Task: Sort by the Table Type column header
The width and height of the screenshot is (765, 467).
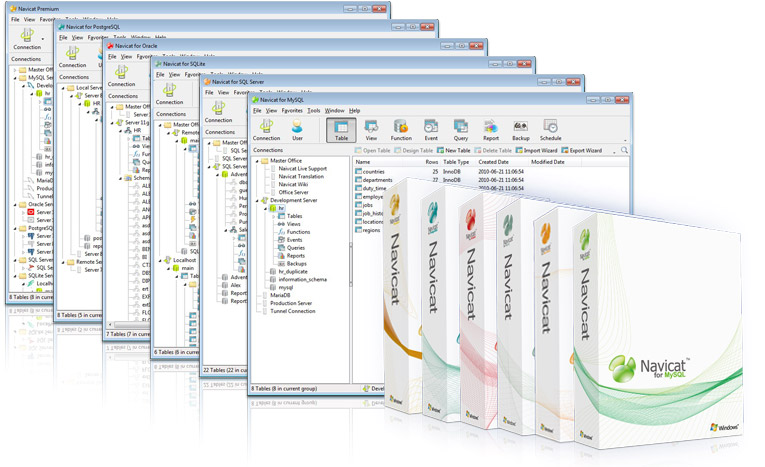Action: pos(456,162)
